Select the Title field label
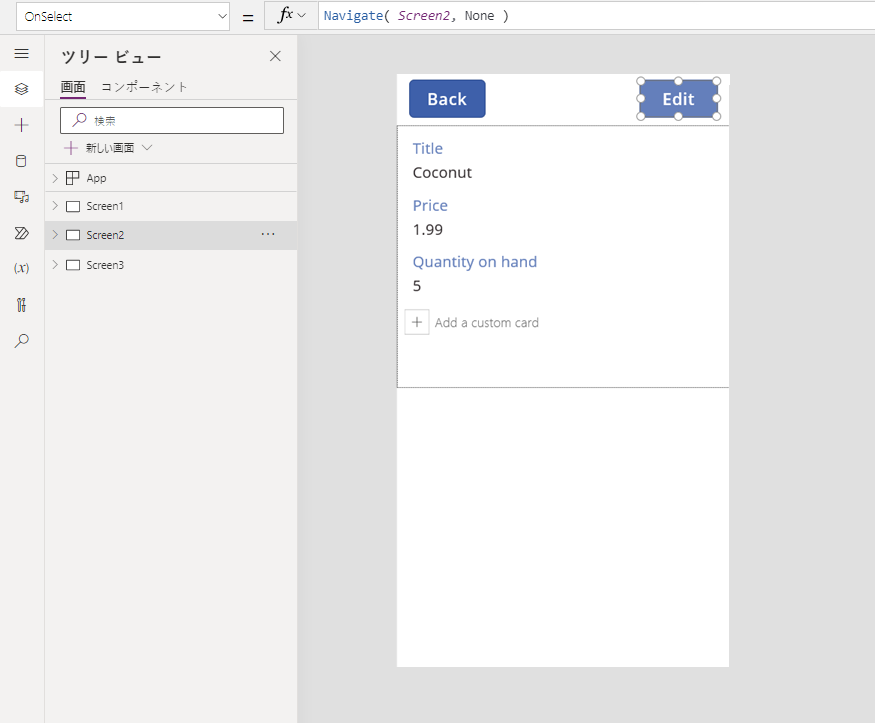This screenshot has height=723, width=875. pyautogui.click(x=427, y=148)
